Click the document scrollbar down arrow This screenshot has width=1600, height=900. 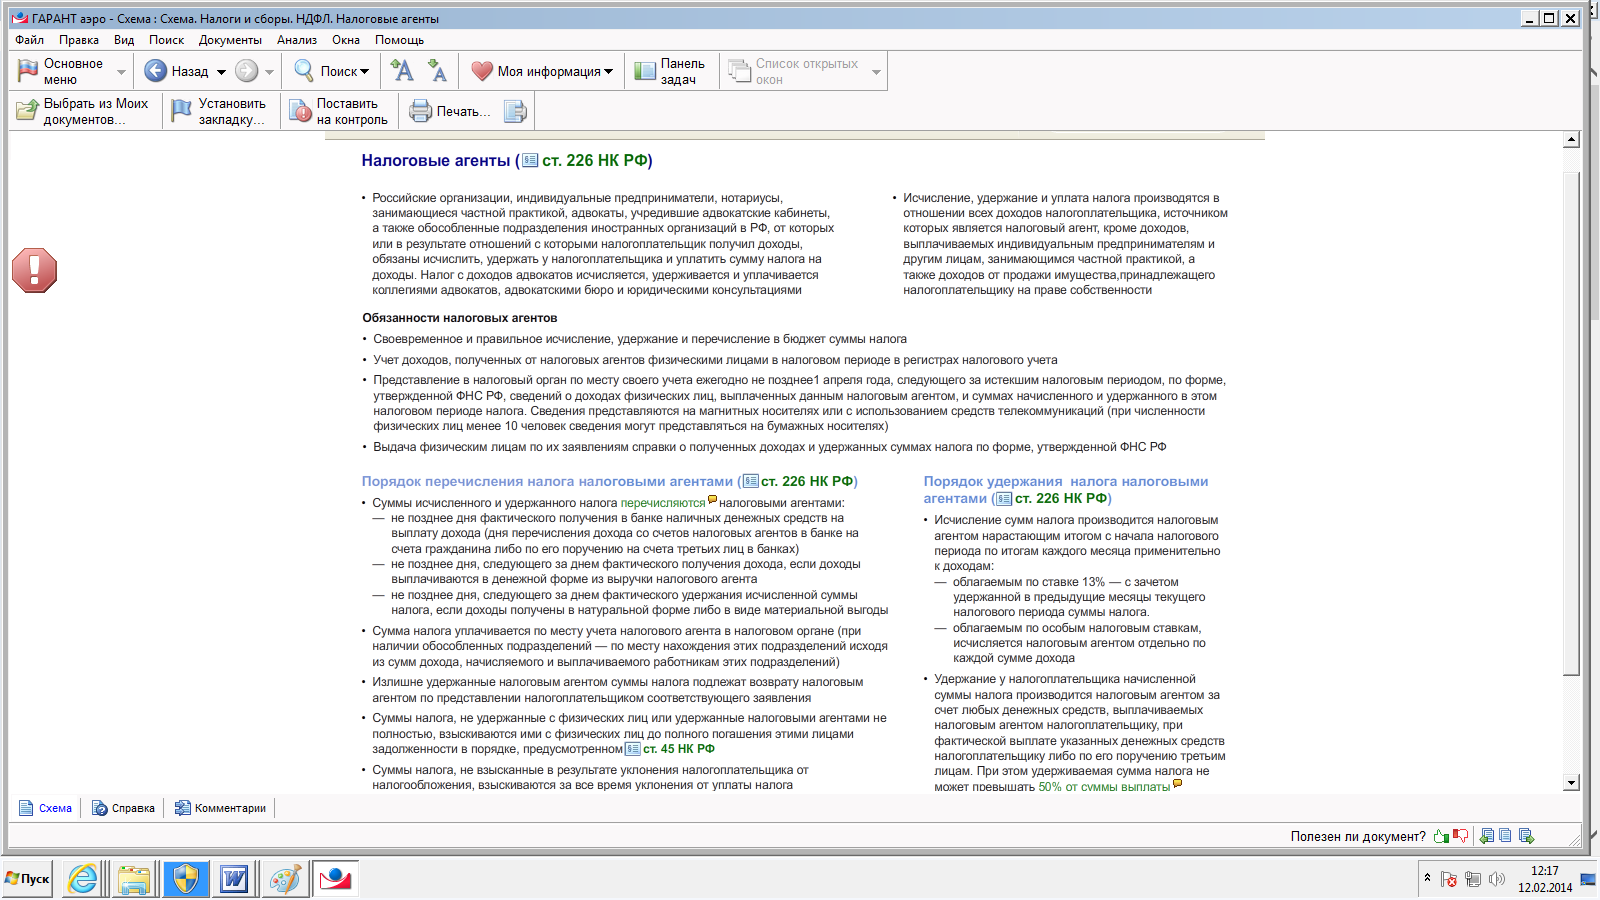[x=1571, y=783]
